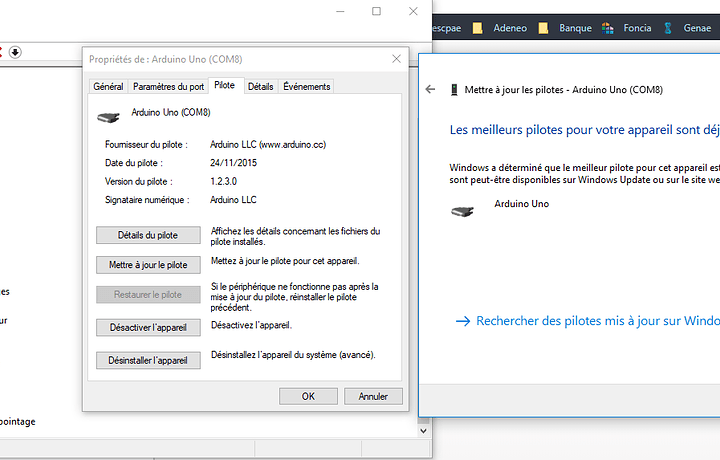The height and width of the screenshot is (460, 720).
Task: Click the driver date 24/11/2015
Action: (x=233, y=163)
